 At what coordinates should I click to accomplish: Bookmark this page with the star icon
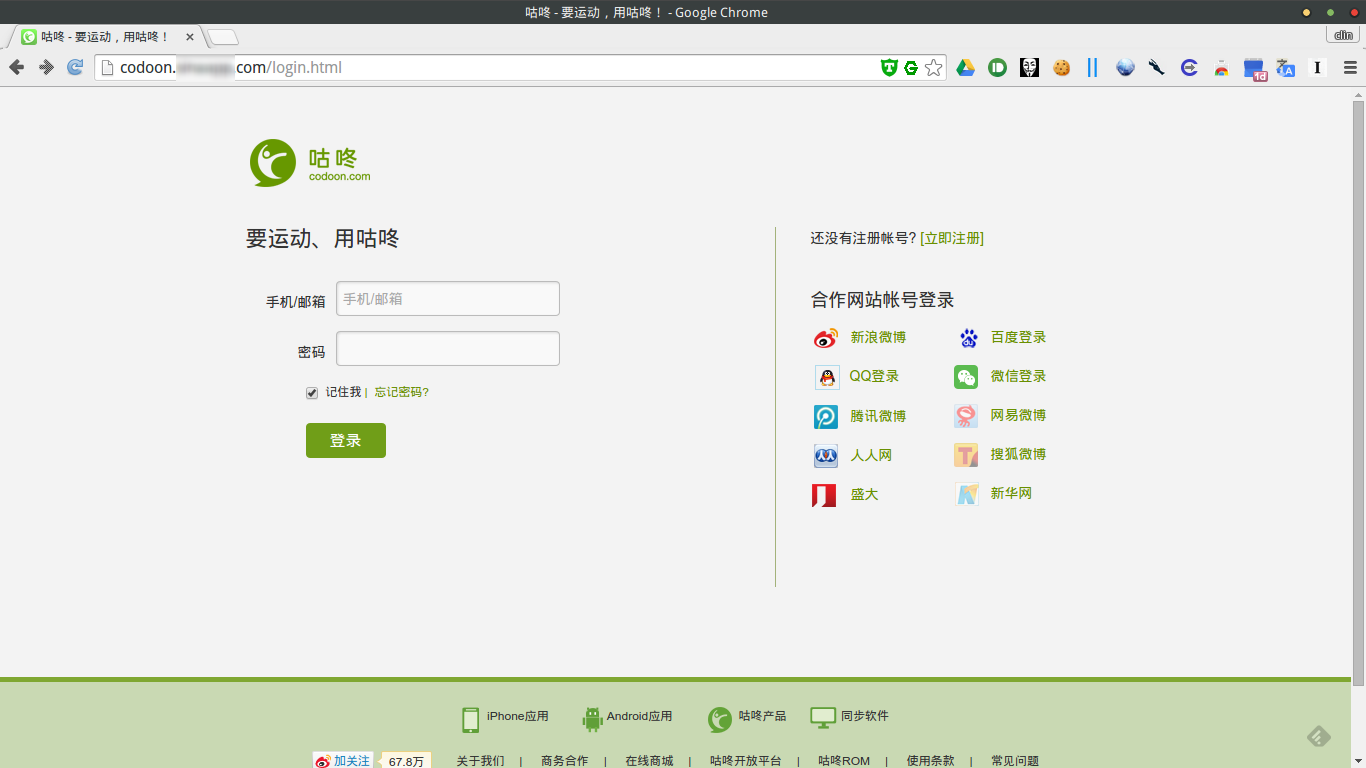click(933, 68)
